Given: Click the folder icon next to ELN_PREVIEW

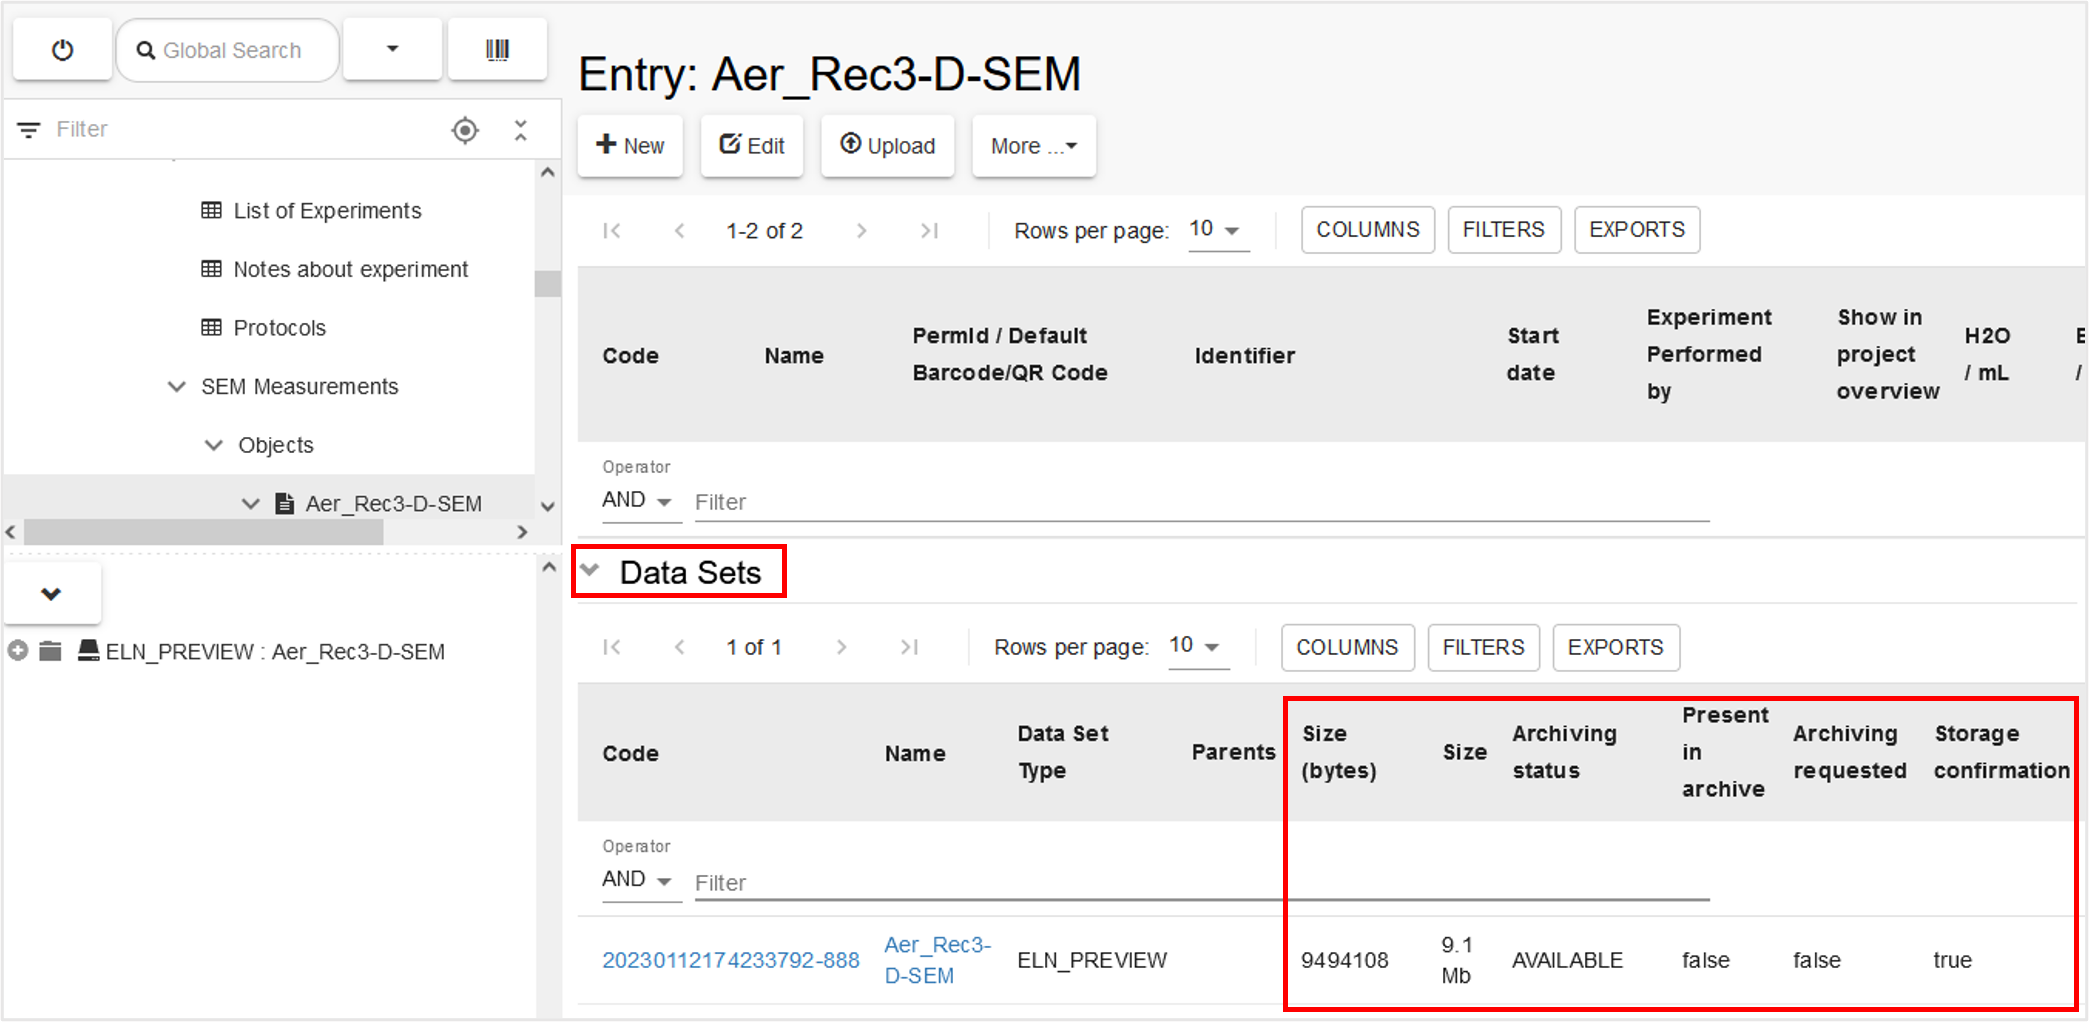Looking at the screenshot, I should coord(50,651).
